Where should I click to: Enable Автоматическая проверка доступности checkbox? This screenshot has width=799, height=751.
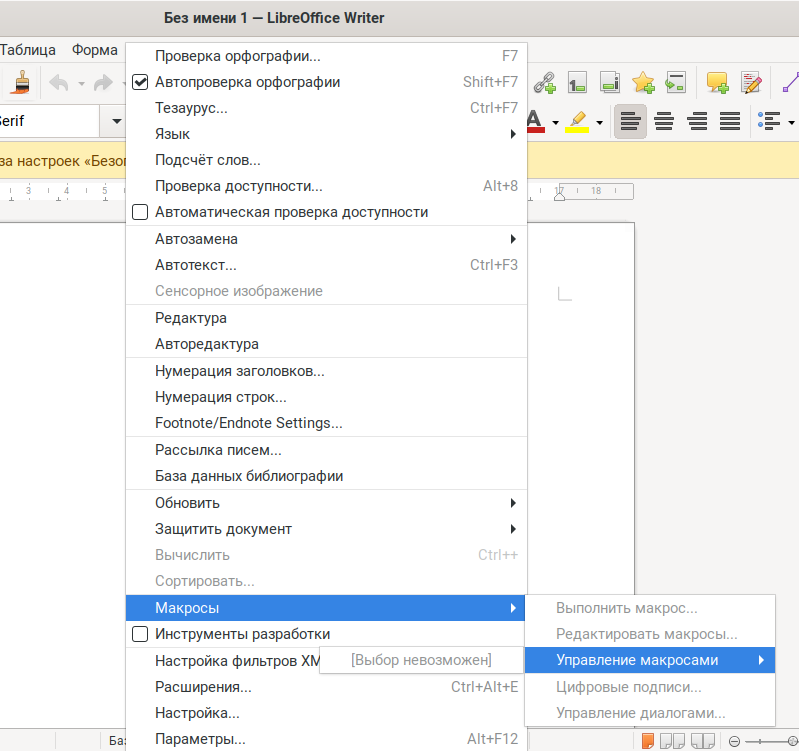click(x=140, y=212)
